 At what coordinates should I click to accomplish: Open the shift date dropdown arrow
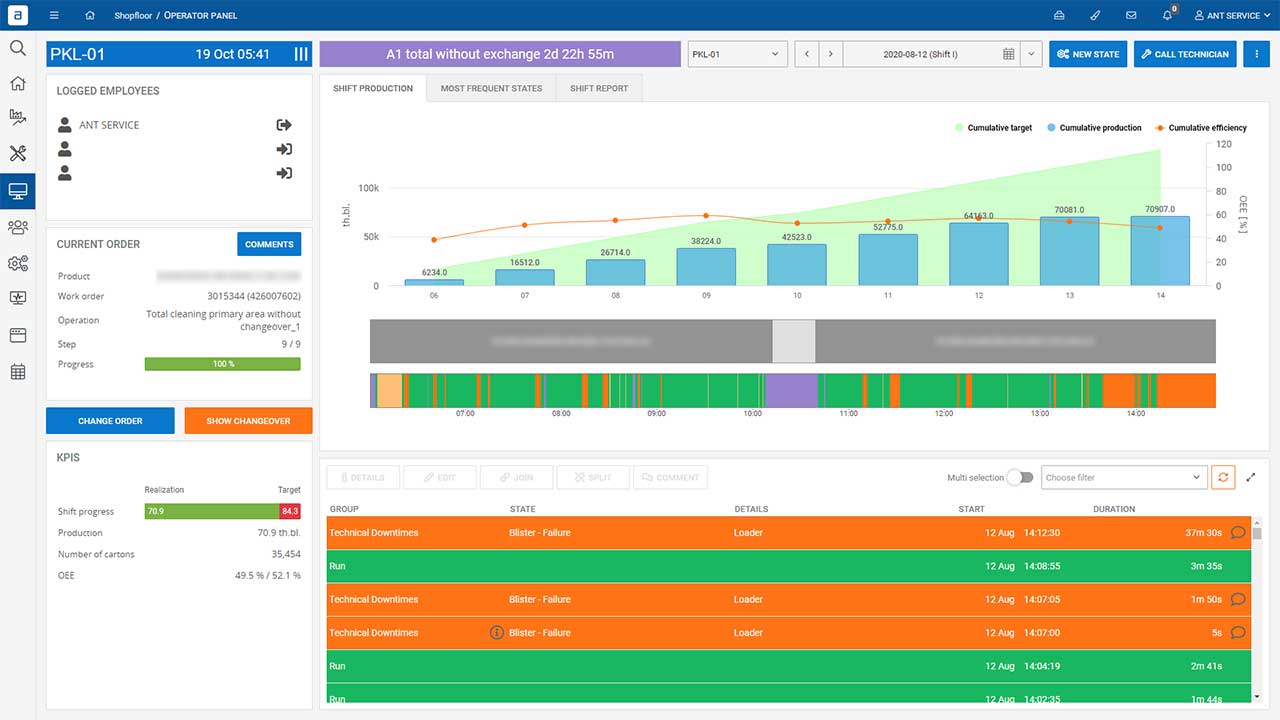[x=1032, y=54]
